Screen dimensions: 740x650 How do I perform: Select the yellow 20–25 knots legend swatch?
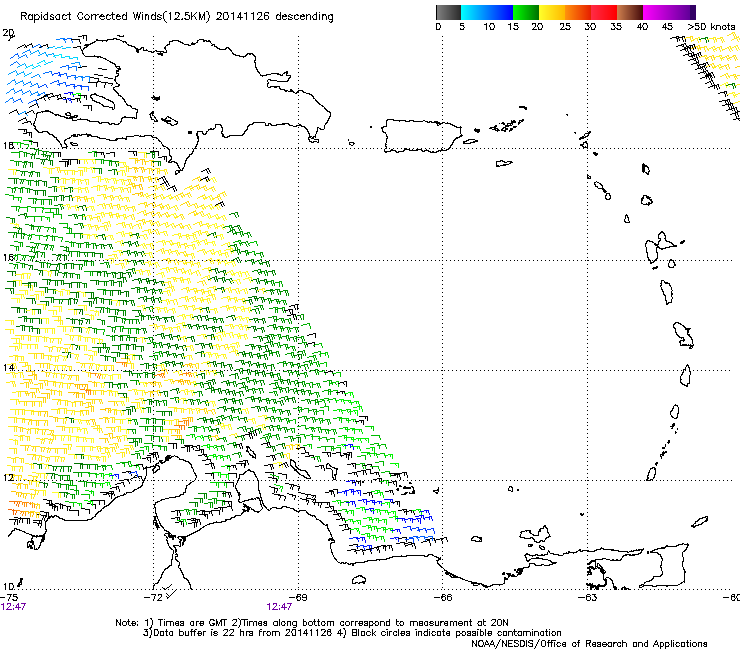[552, 12]
